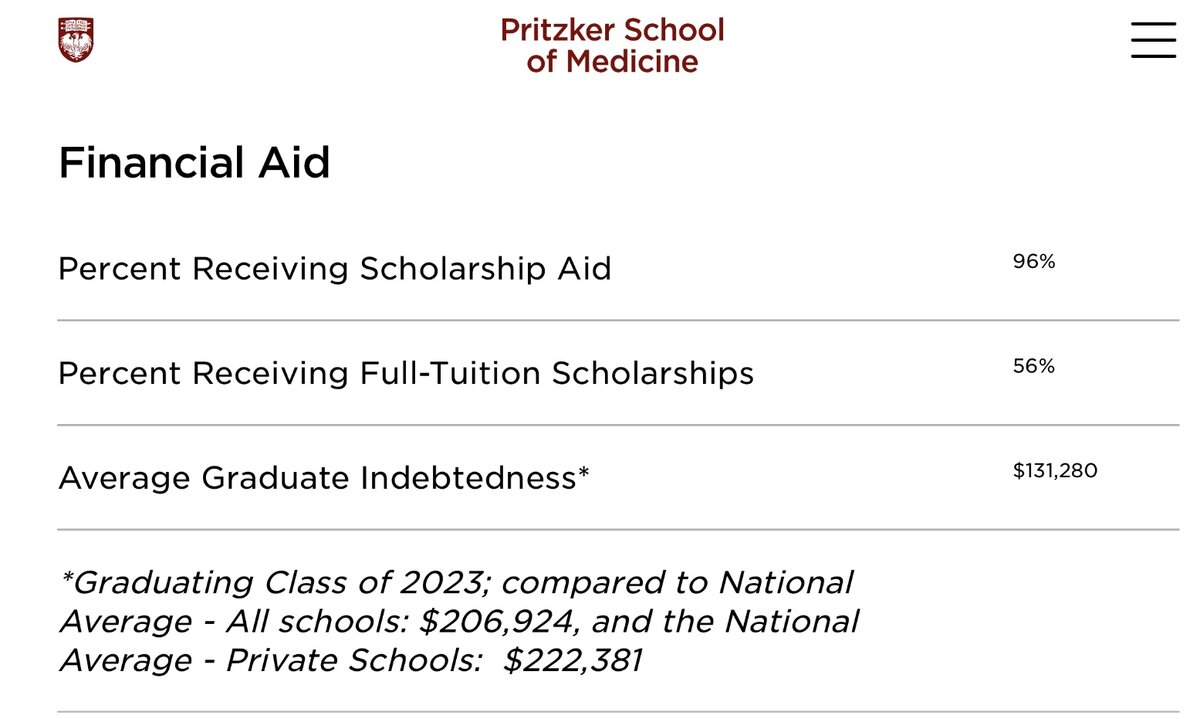Select the Percent Receiving Scholarship Aid label
Viewport: 1200px width, 719px height.
point(334,269)
